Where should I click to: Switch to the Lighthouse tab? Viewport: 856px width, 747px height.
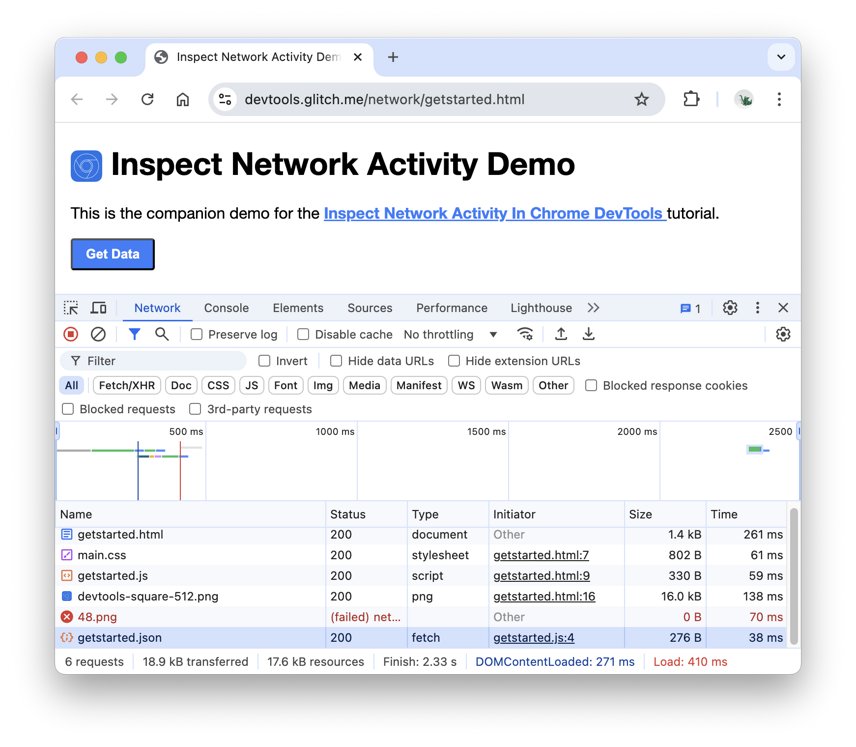(x=541, y=308)
